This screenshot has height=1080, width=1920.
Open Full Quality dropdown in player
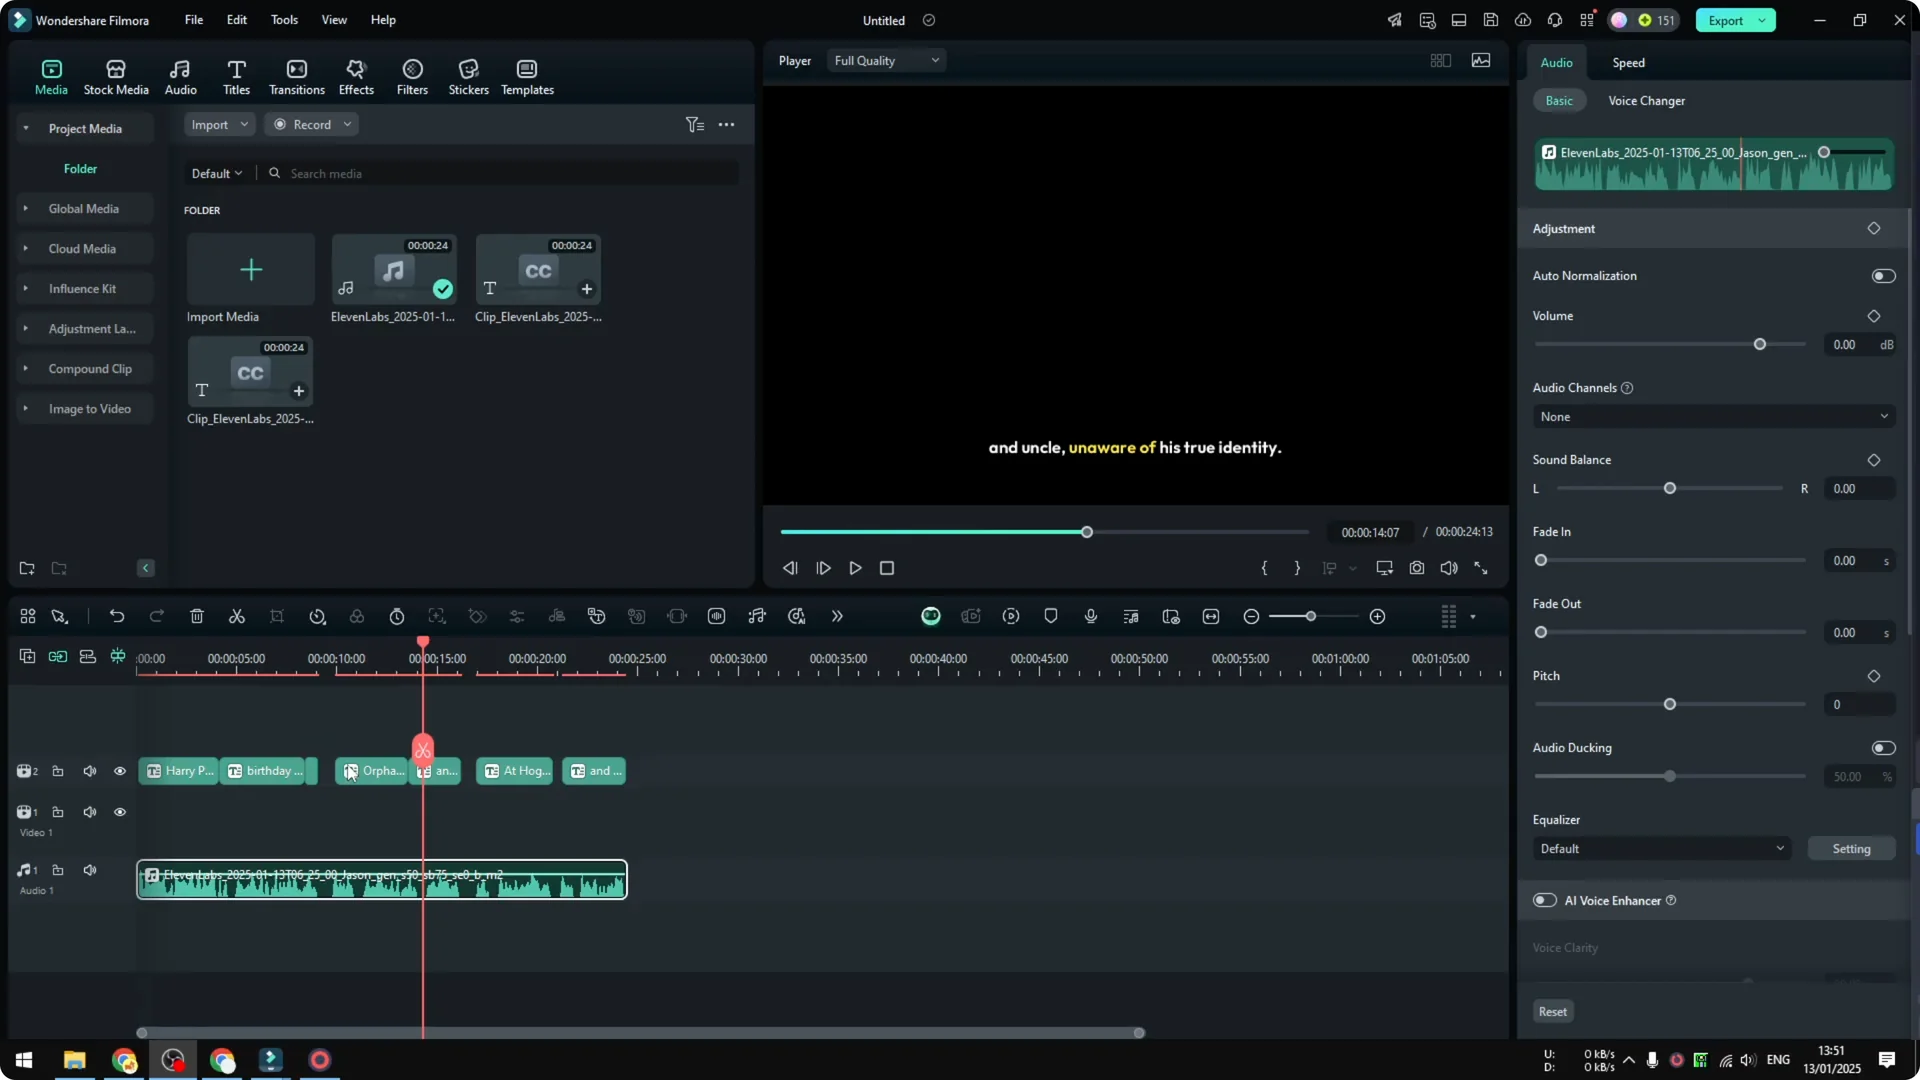pyautogui.click(x=886, y=61)
